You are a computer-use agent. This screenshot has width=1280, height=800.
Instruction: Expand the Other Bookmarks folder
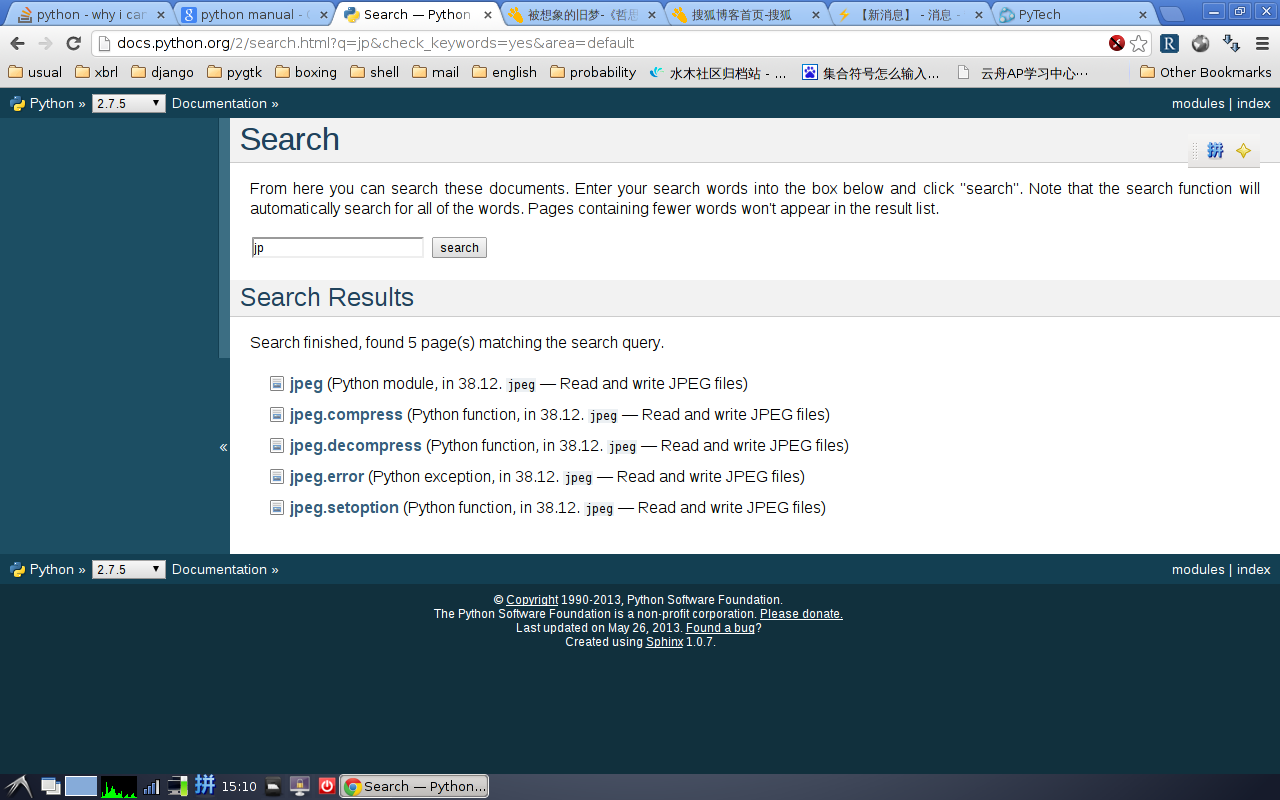tap(1205, 72)
